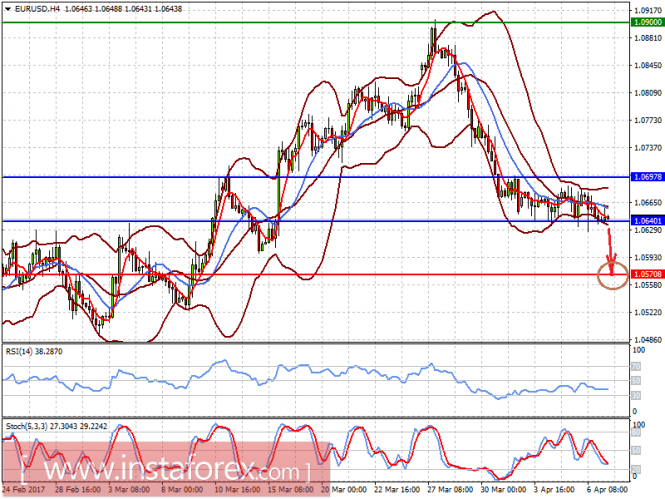Viewport: 665px width, 499px height.
Task: Open the EURUSD,H4 chart dropdown arrow
Action: click(x=8, y=9)
